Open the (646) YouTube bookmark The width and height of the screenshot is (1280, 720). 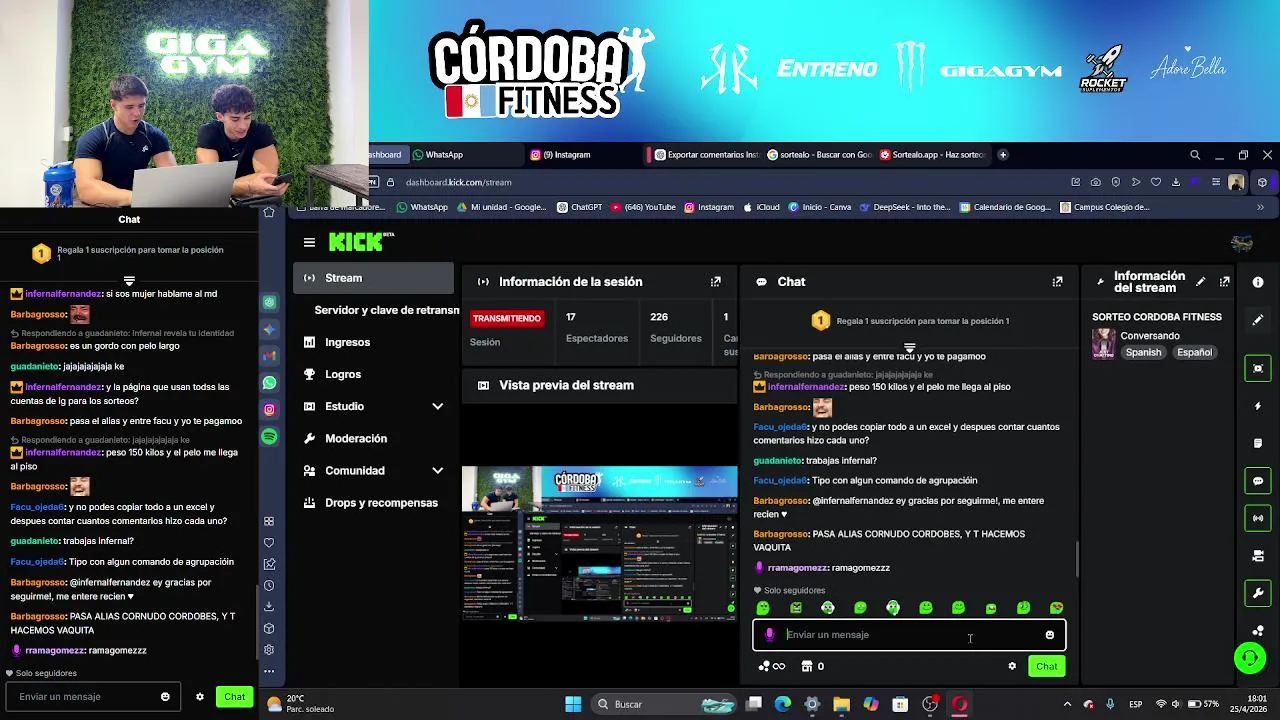[643, 208]
